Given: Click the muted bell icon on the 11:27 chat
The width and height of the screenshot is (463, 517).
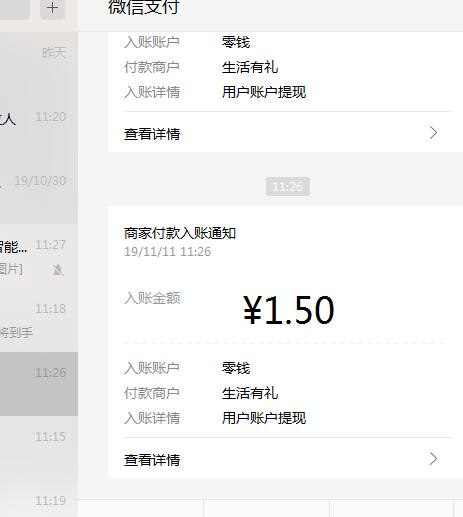Looking at the screenshot, I should (58, 270).
